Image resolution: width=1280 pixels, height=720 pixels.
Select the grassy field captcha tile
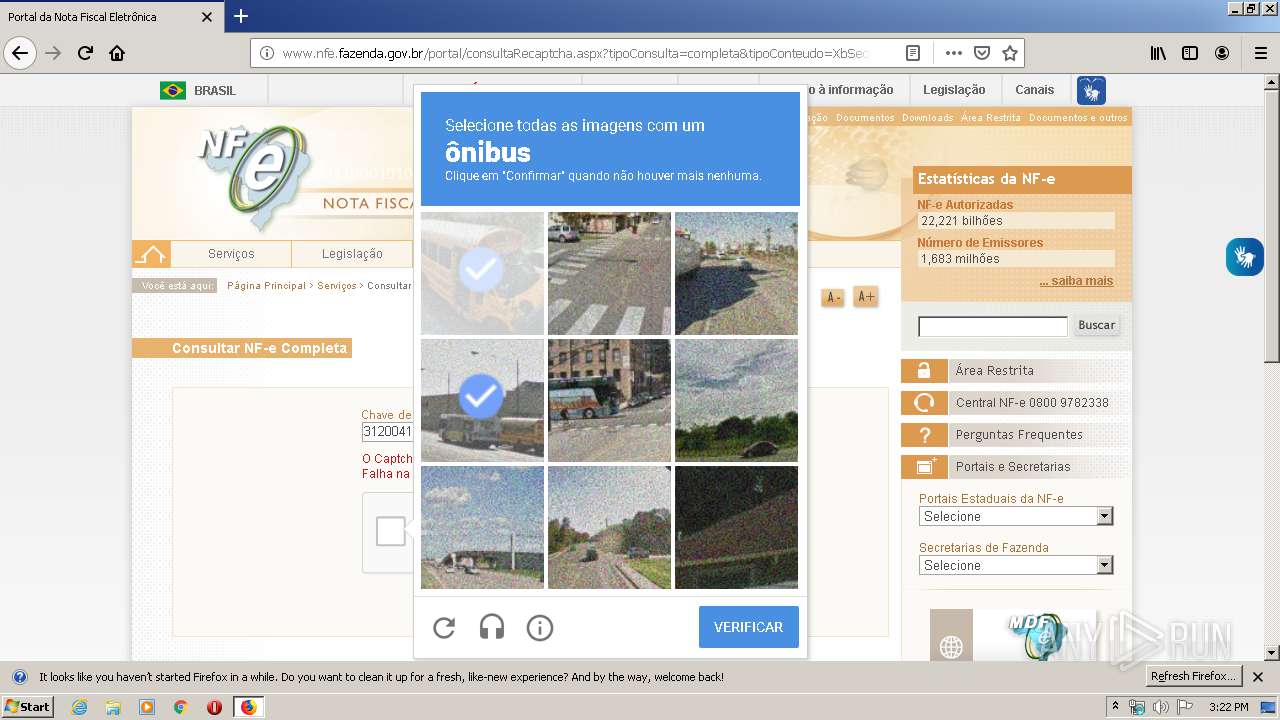pos(736,400)
